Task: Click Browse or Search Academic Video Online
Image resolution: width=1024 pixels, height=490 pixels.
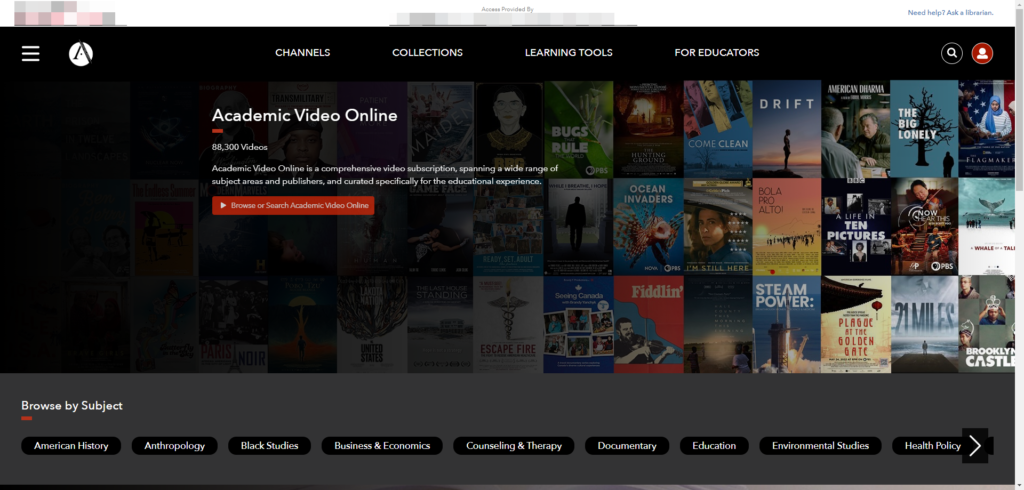Action: pos(293,205)
